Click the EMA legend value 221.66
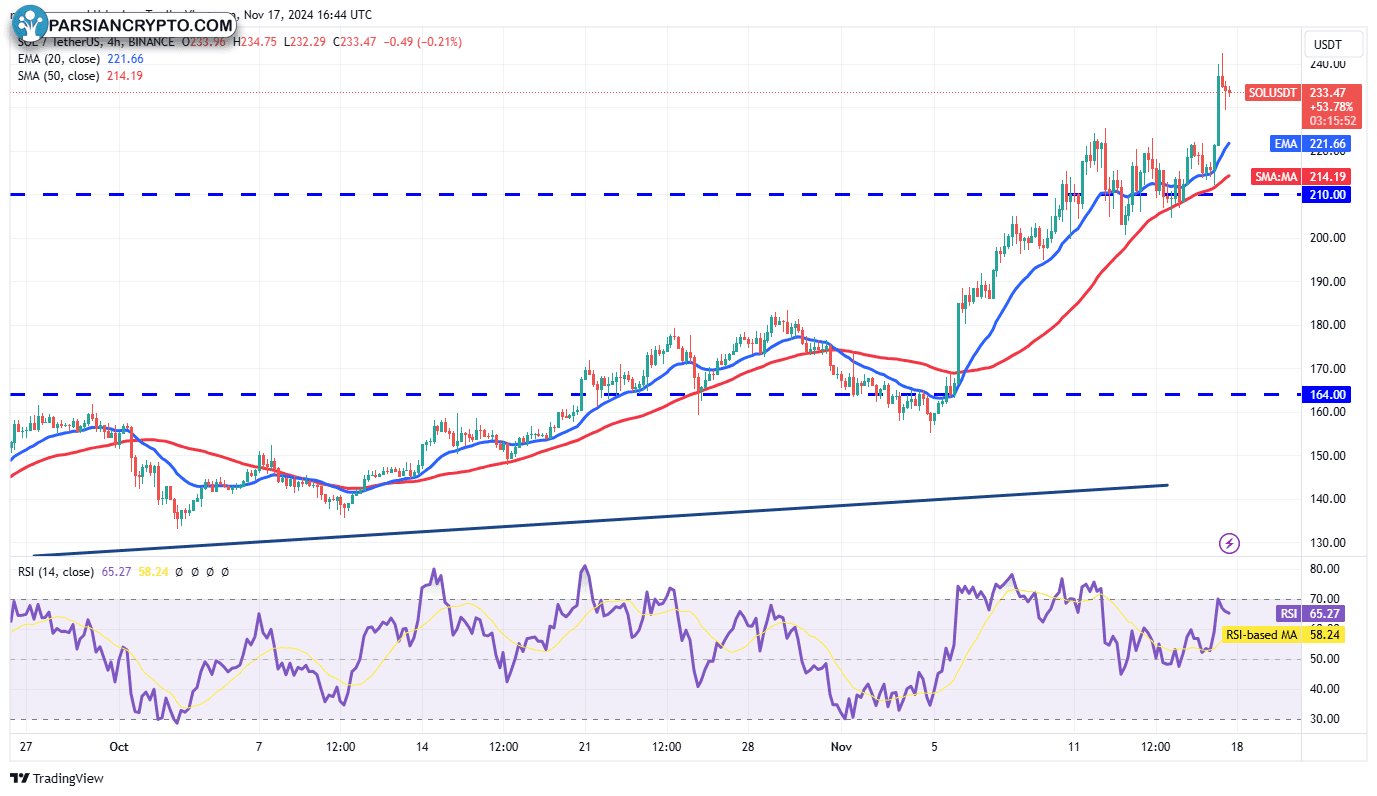Viewport: 1377px width, 796px height. coord(125,59)
